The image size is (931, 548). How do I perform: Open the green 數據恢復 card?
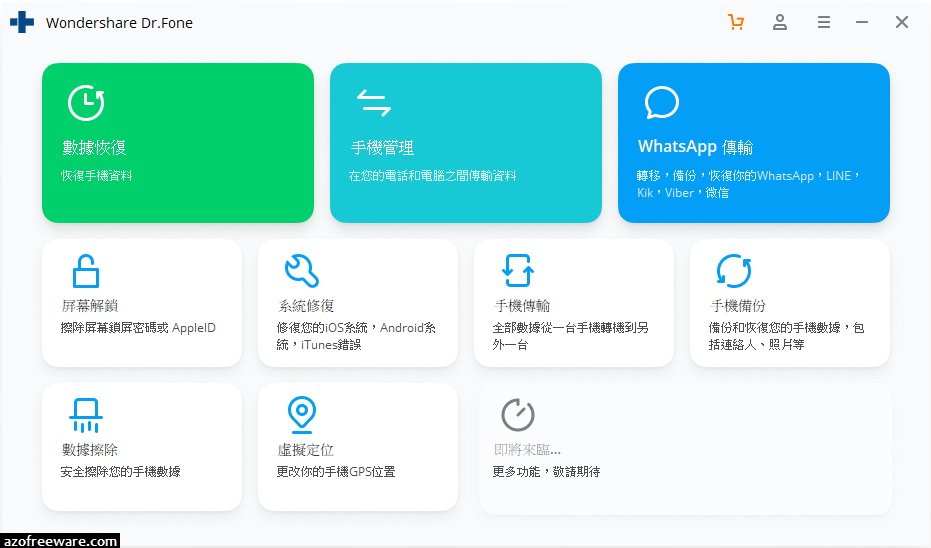tap(178, 143)
